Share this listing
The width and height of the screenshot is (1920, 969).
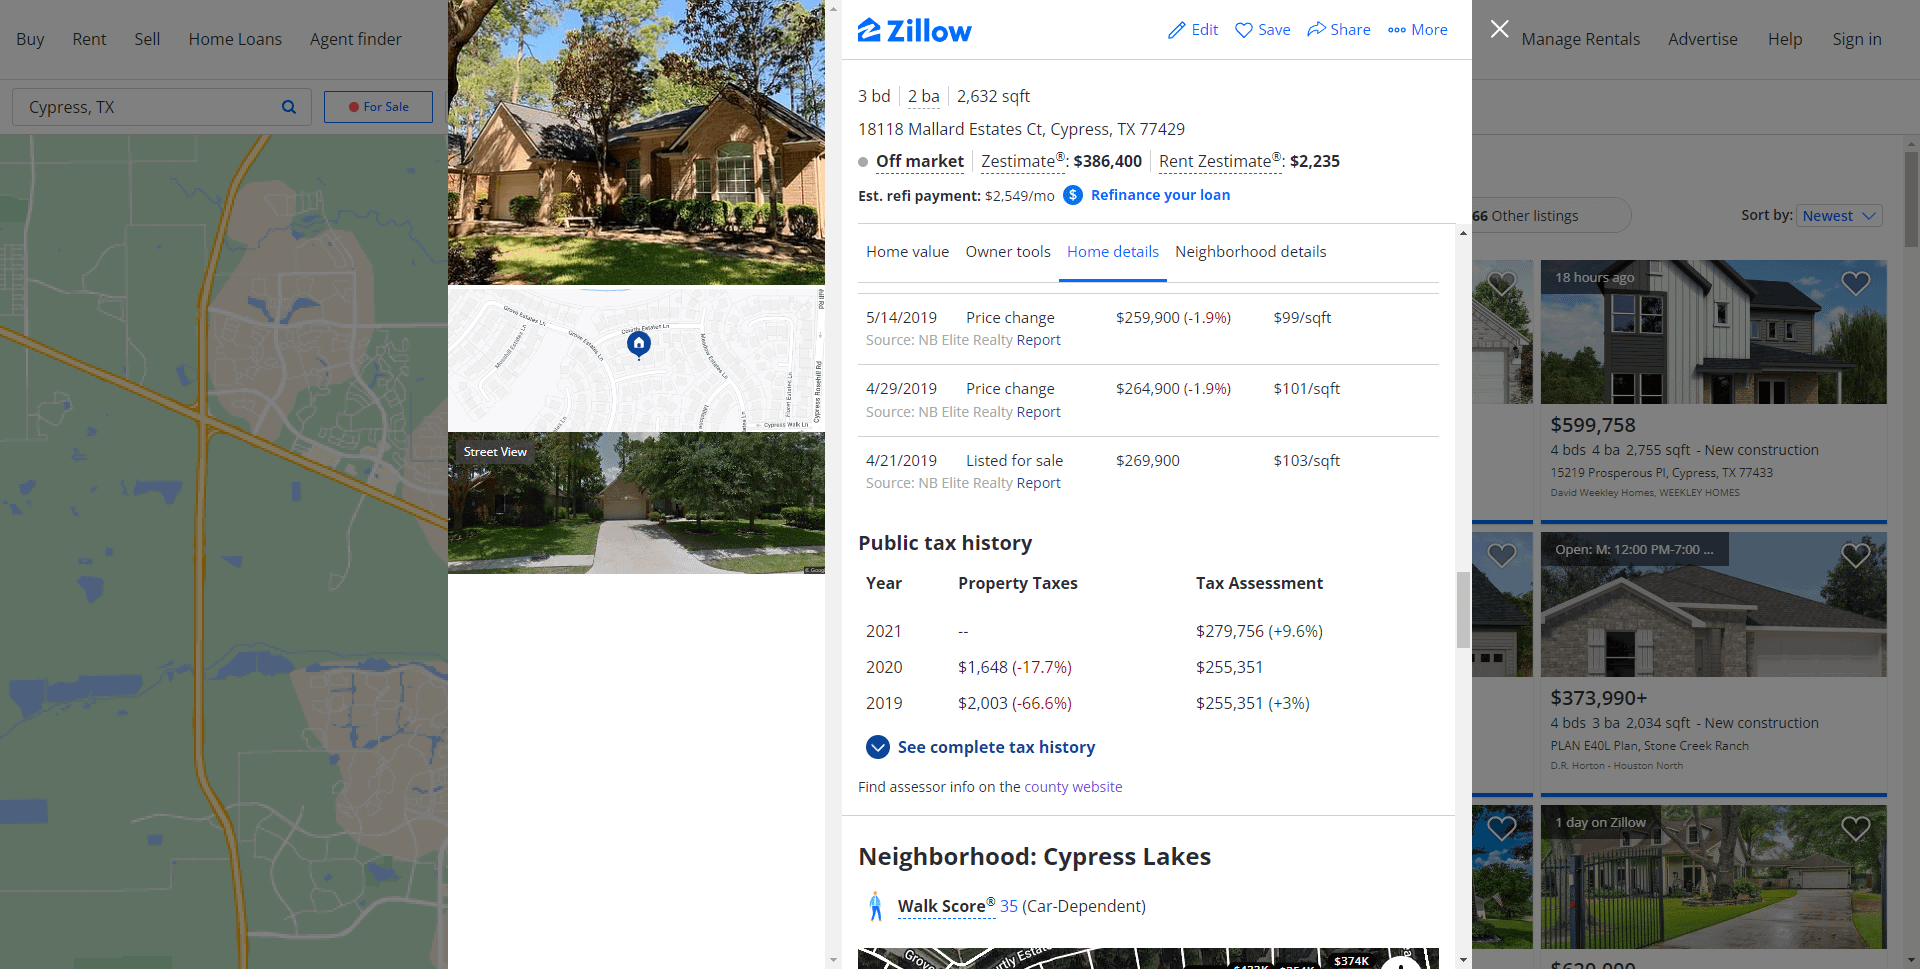1338,30
